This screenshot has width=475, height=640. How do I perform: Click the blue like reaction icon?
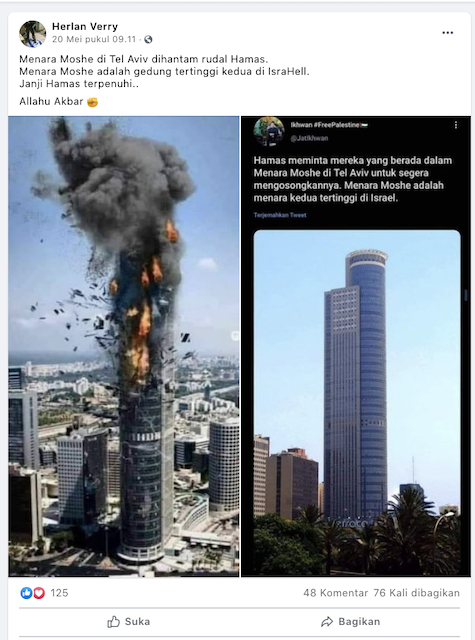click(26, 593)
